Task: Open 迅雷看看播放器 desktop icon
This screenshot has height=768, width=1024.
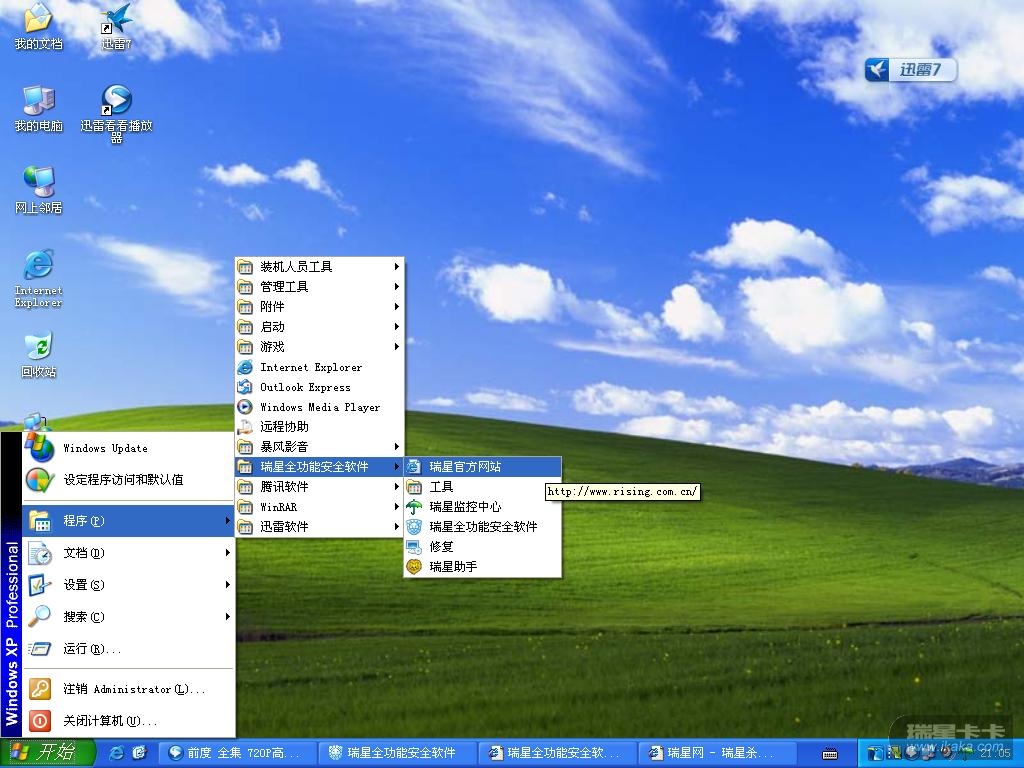Action: [116, 101]
